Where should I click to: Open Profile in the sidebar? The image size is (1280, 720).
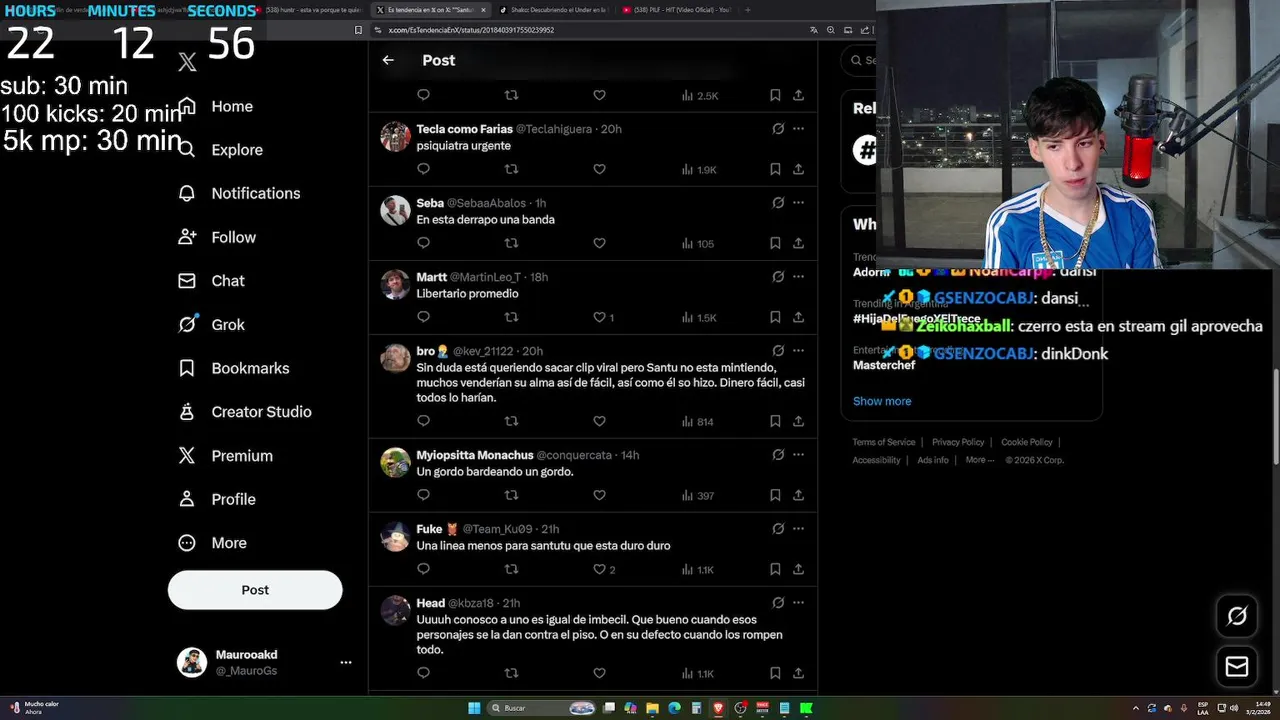pos(217,499)
